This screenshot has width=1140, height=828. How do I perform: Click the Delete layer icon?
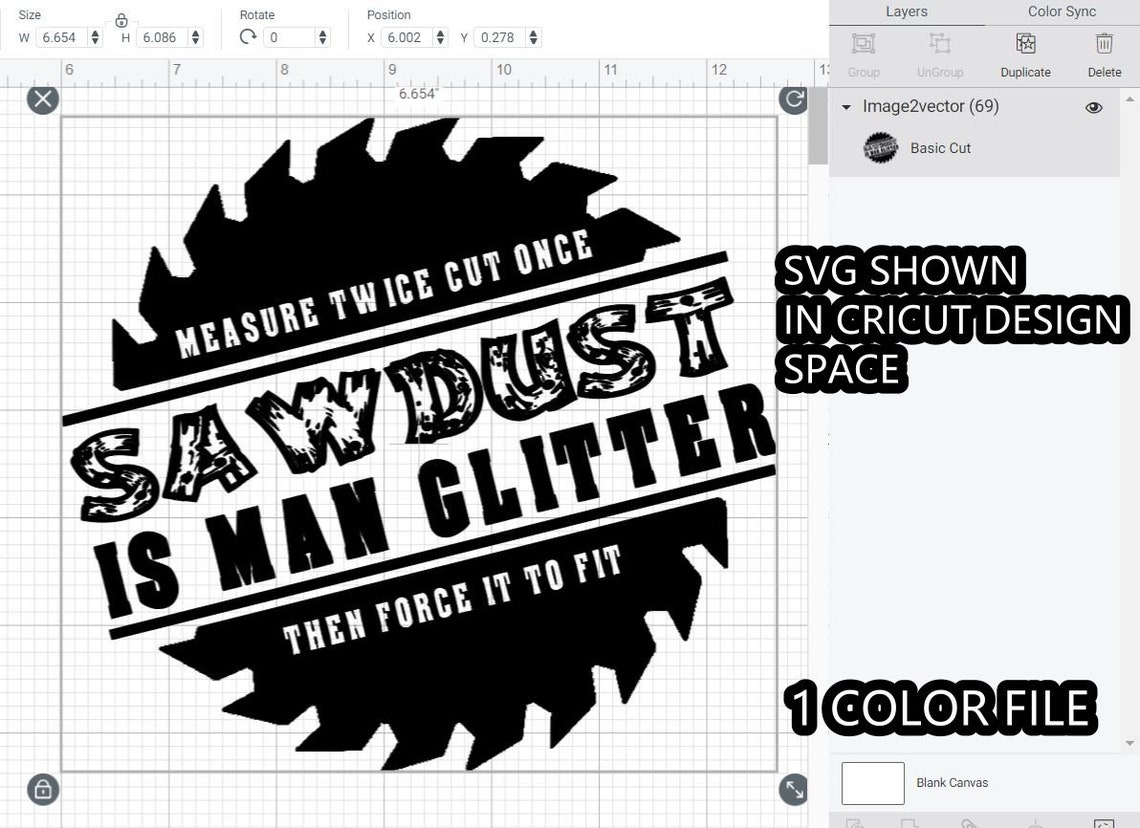pos(1104,44)
